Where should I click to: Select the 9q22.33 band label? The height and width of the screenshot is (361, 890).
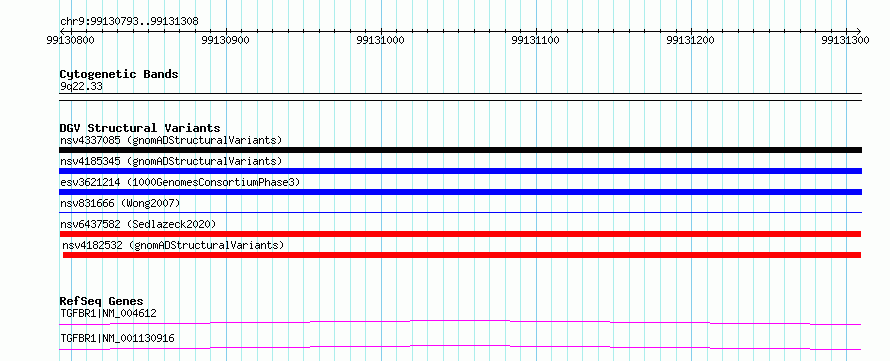pos(81,87)
